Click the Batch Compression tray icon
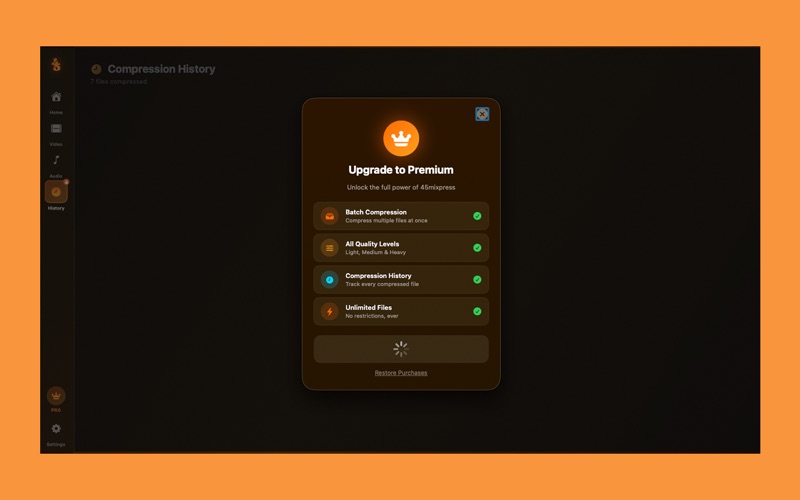This screenshot has width=800, height=500. click(x=330, y=216)
